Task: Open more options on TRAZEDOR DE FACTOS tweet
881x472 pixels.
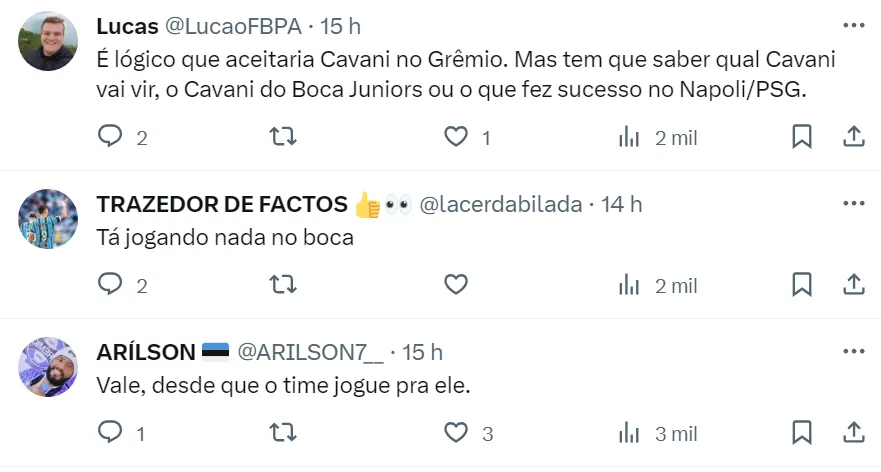Action: tap(853, 204)
